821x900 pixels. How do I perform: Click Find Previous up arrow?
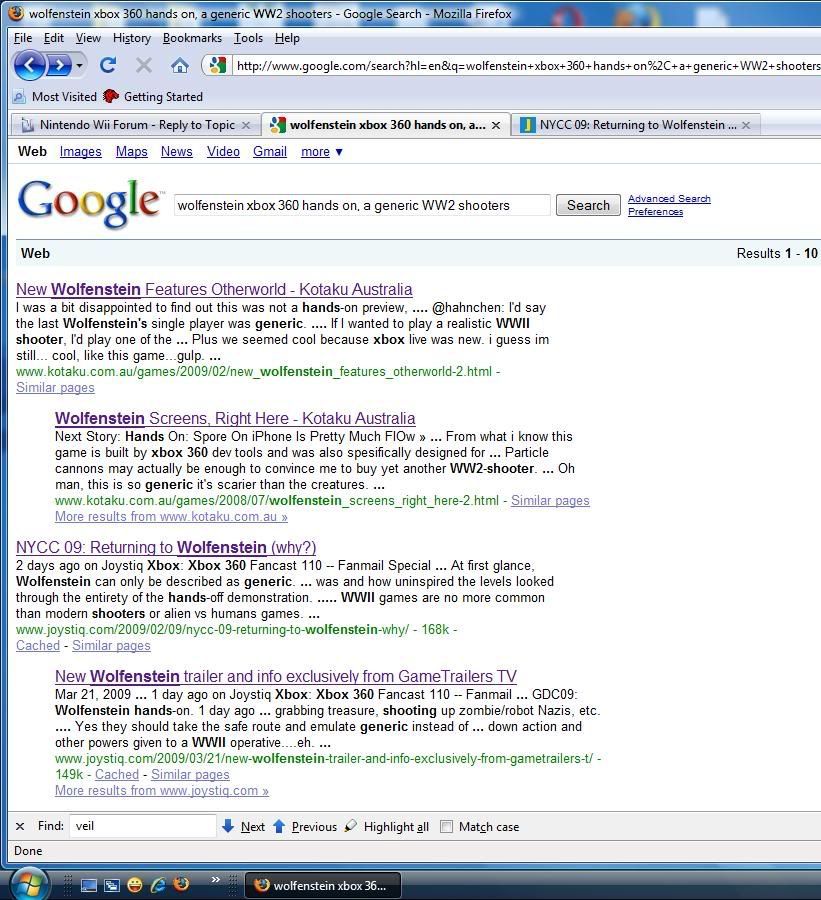tap(305, 827)
